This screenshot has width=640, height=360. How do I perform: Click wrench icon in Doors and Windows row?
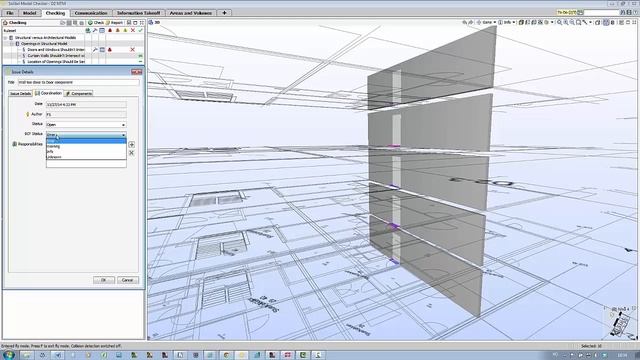tap(95, 49)
